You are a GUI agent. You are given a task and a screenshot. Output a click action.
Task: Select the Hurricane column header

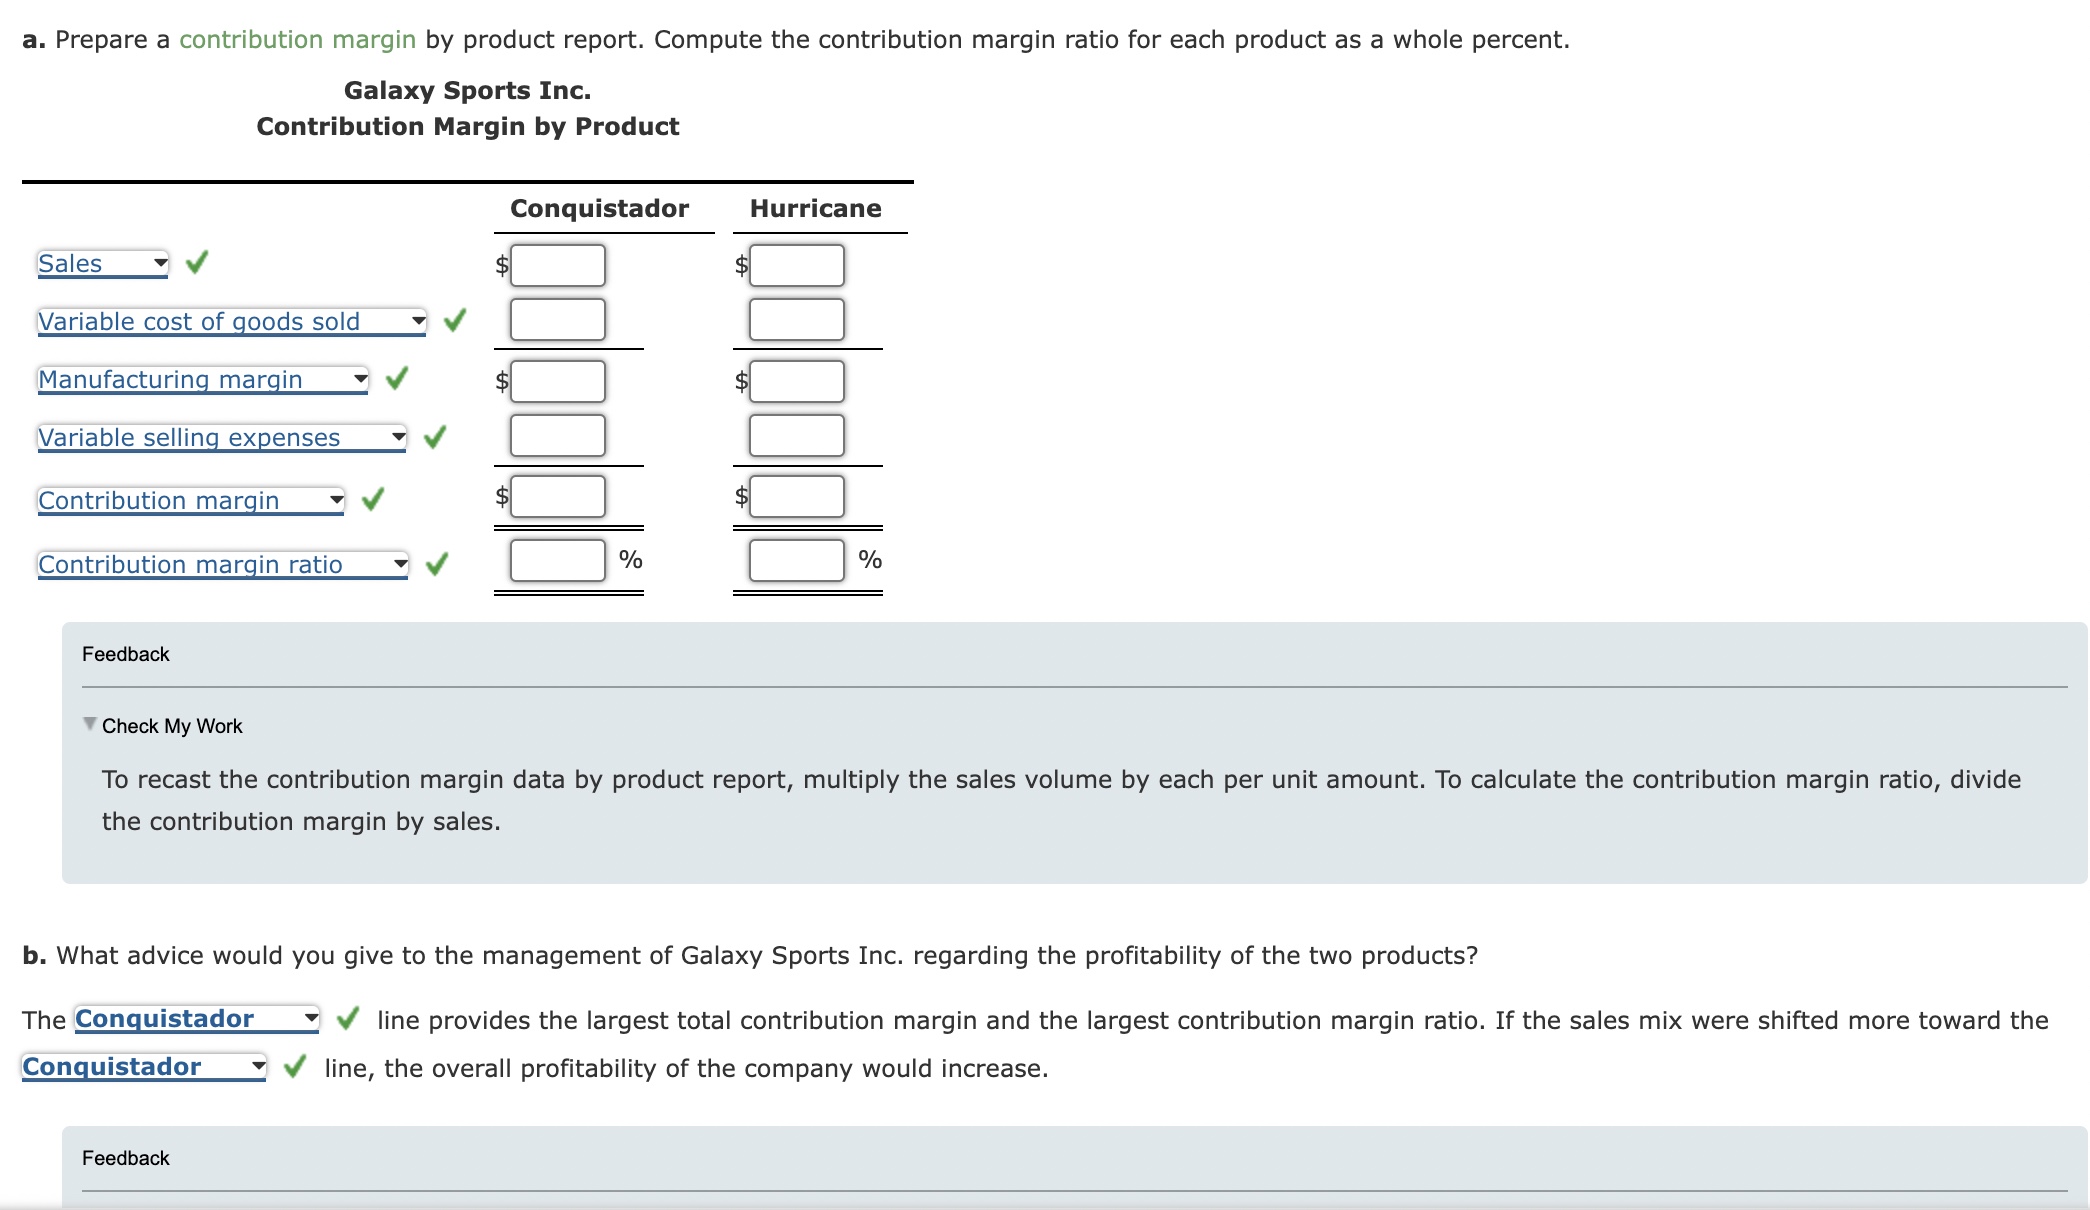[816, 209]
